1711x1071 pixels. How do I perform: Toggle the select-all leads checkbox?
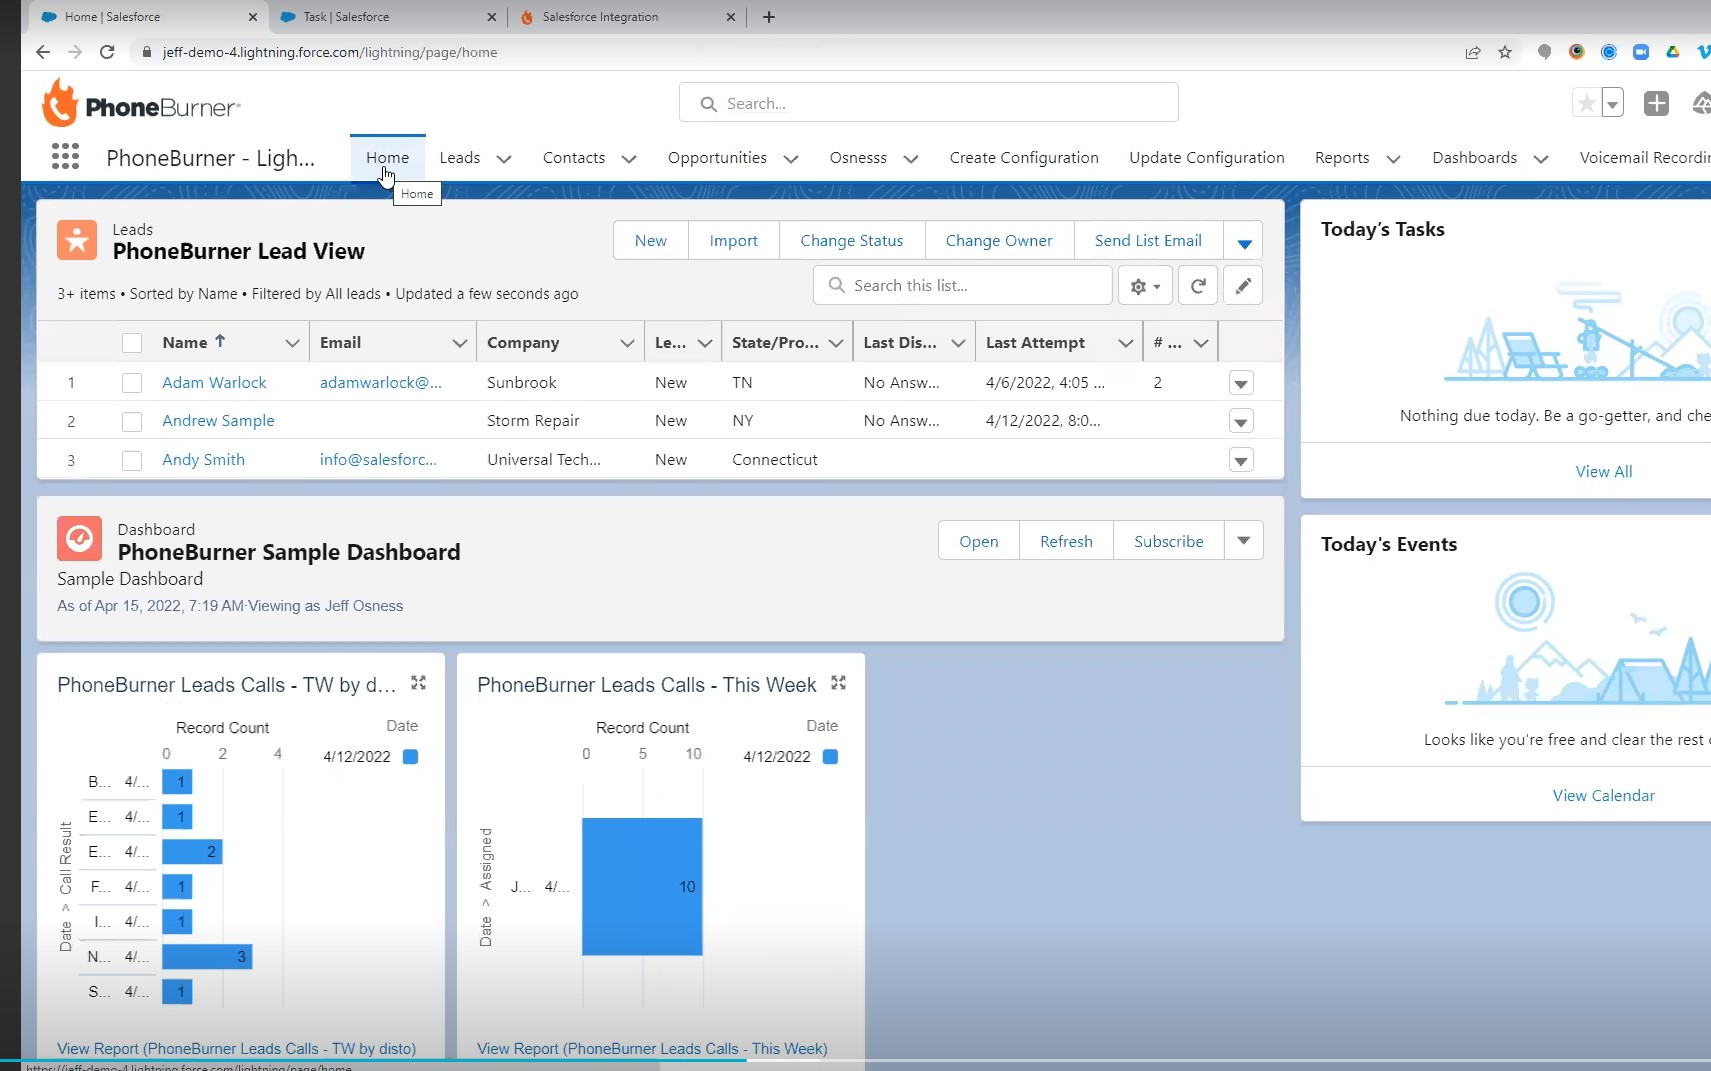[x=132, y=343]
